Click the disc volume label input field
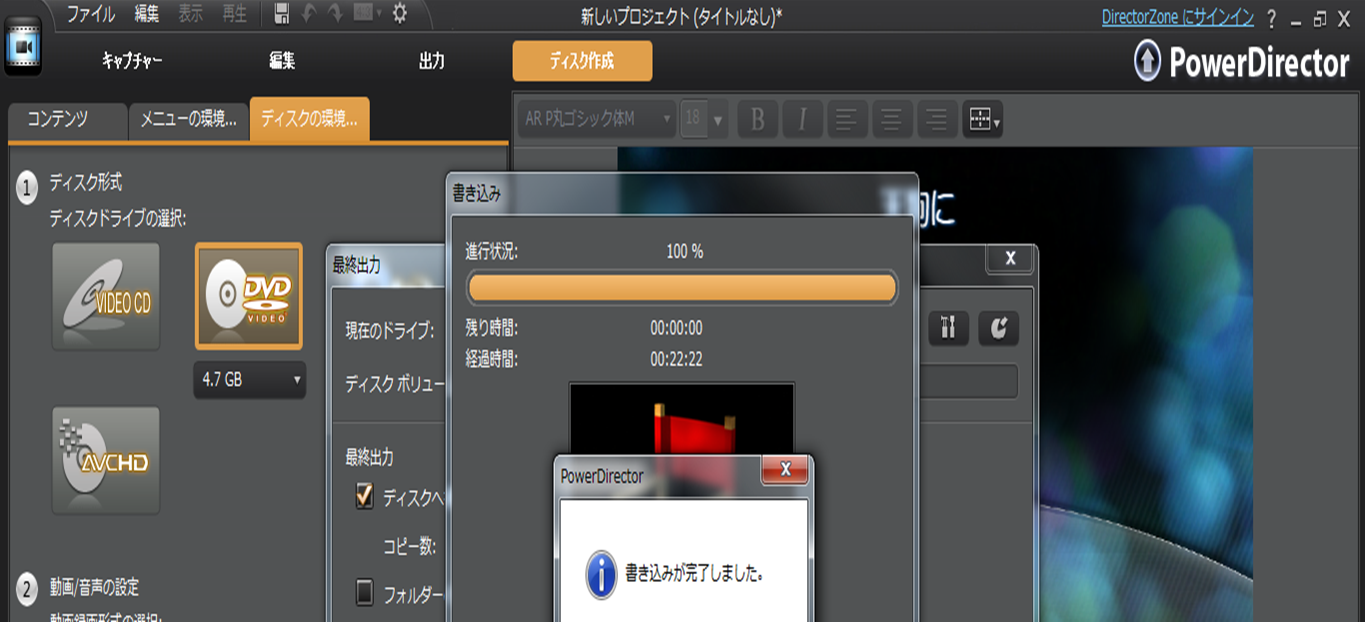This screenshot has width=1365, height=622. [967, 382]
